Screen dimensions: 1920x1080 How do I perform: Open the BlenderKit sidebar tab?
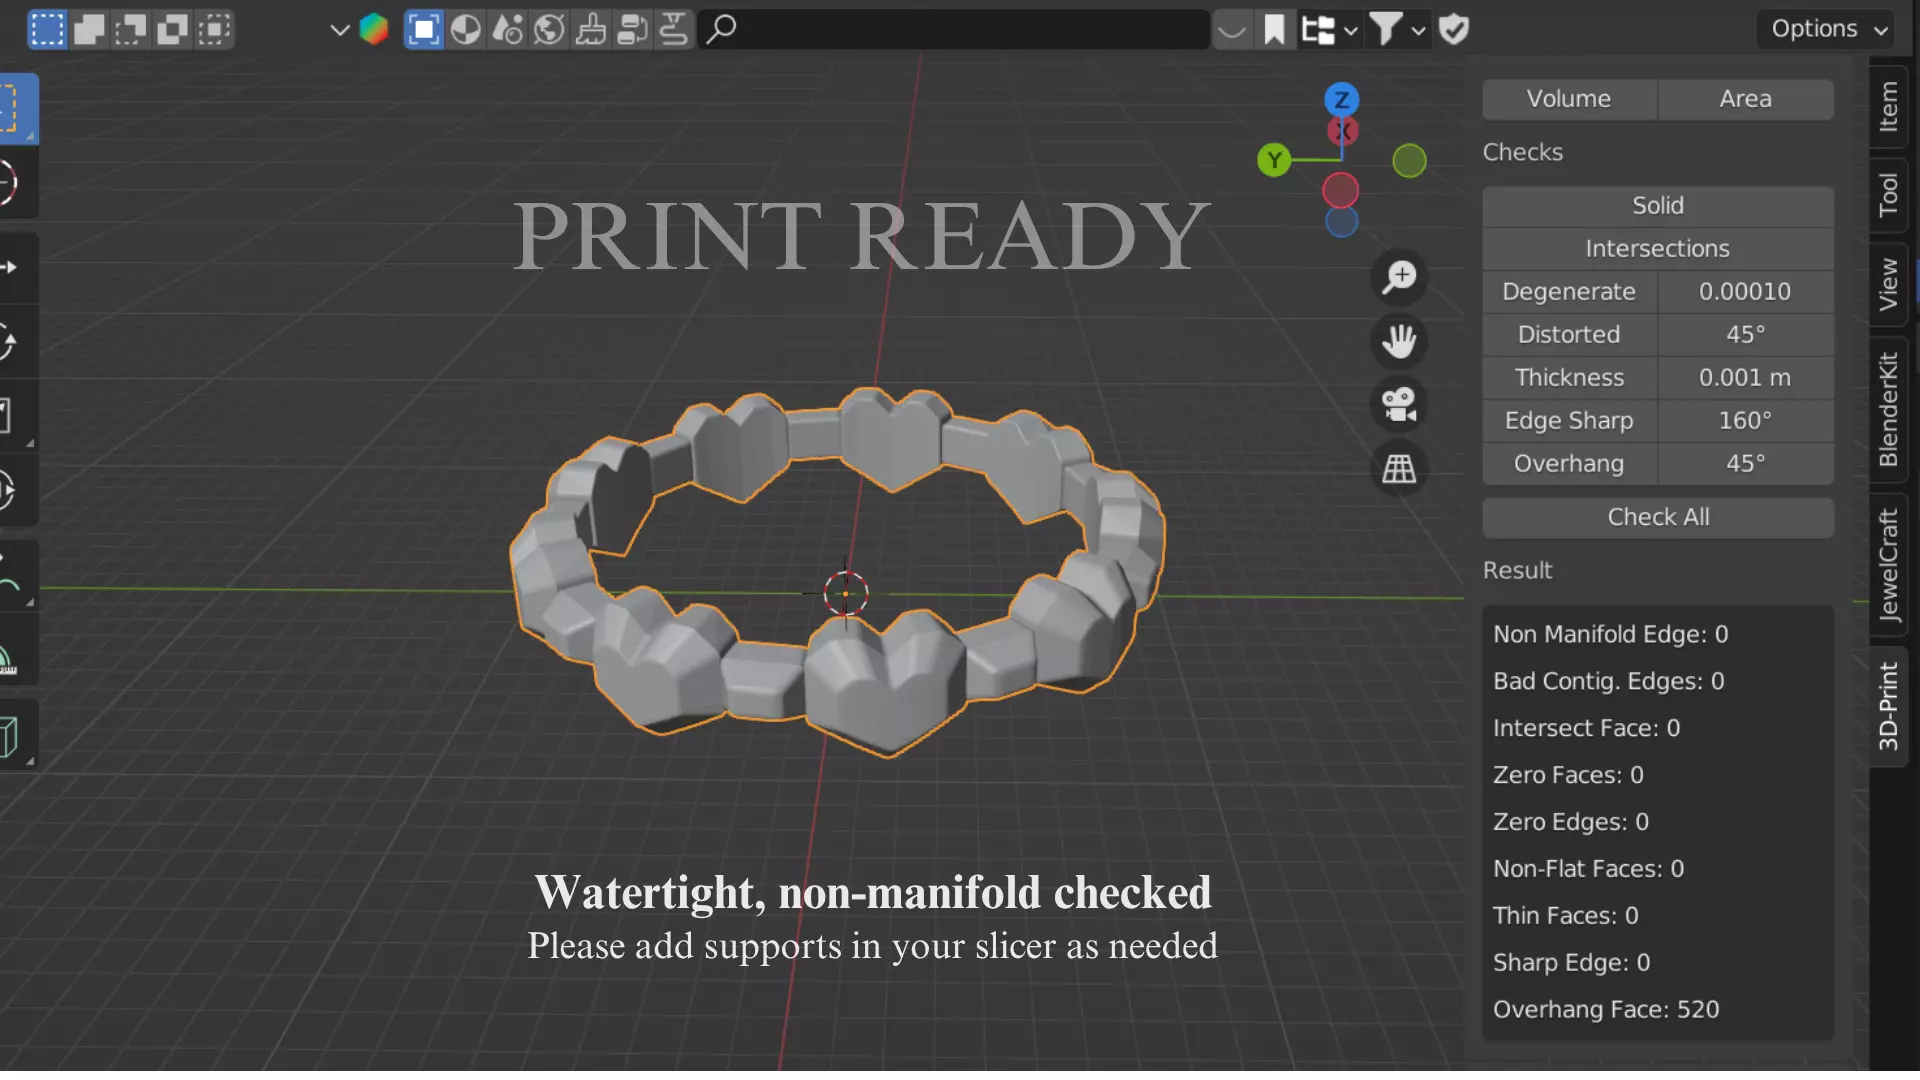tap(1888, 409)
